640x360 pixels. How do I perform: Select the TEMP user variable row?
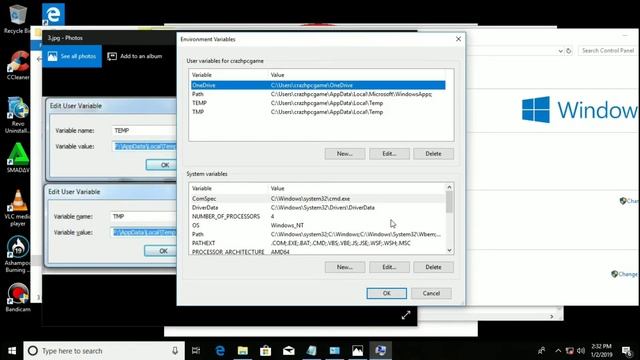[318, 103]
